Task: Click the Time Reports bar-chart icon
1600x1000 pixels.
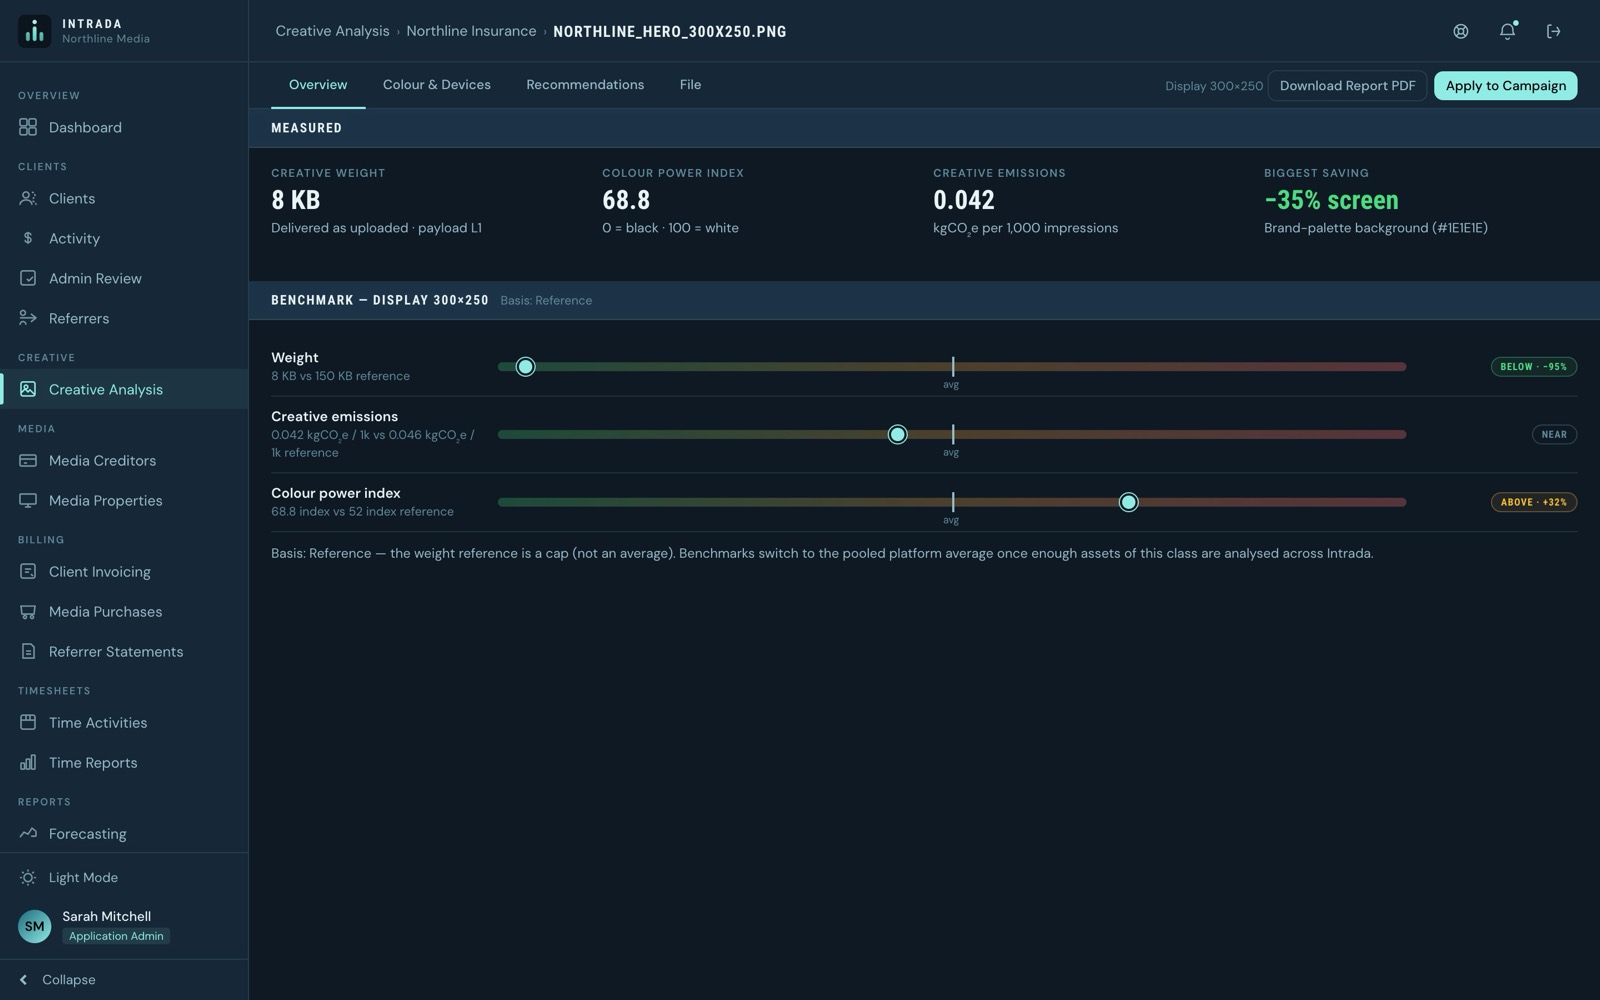Action: (28, 762)
